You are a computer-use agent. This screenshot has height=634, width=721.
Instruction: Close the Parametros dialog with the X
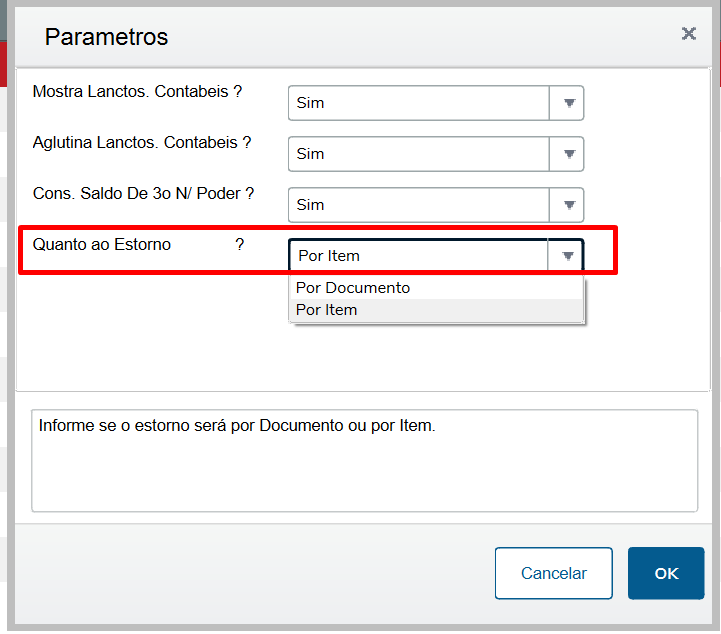pos(688,34)
